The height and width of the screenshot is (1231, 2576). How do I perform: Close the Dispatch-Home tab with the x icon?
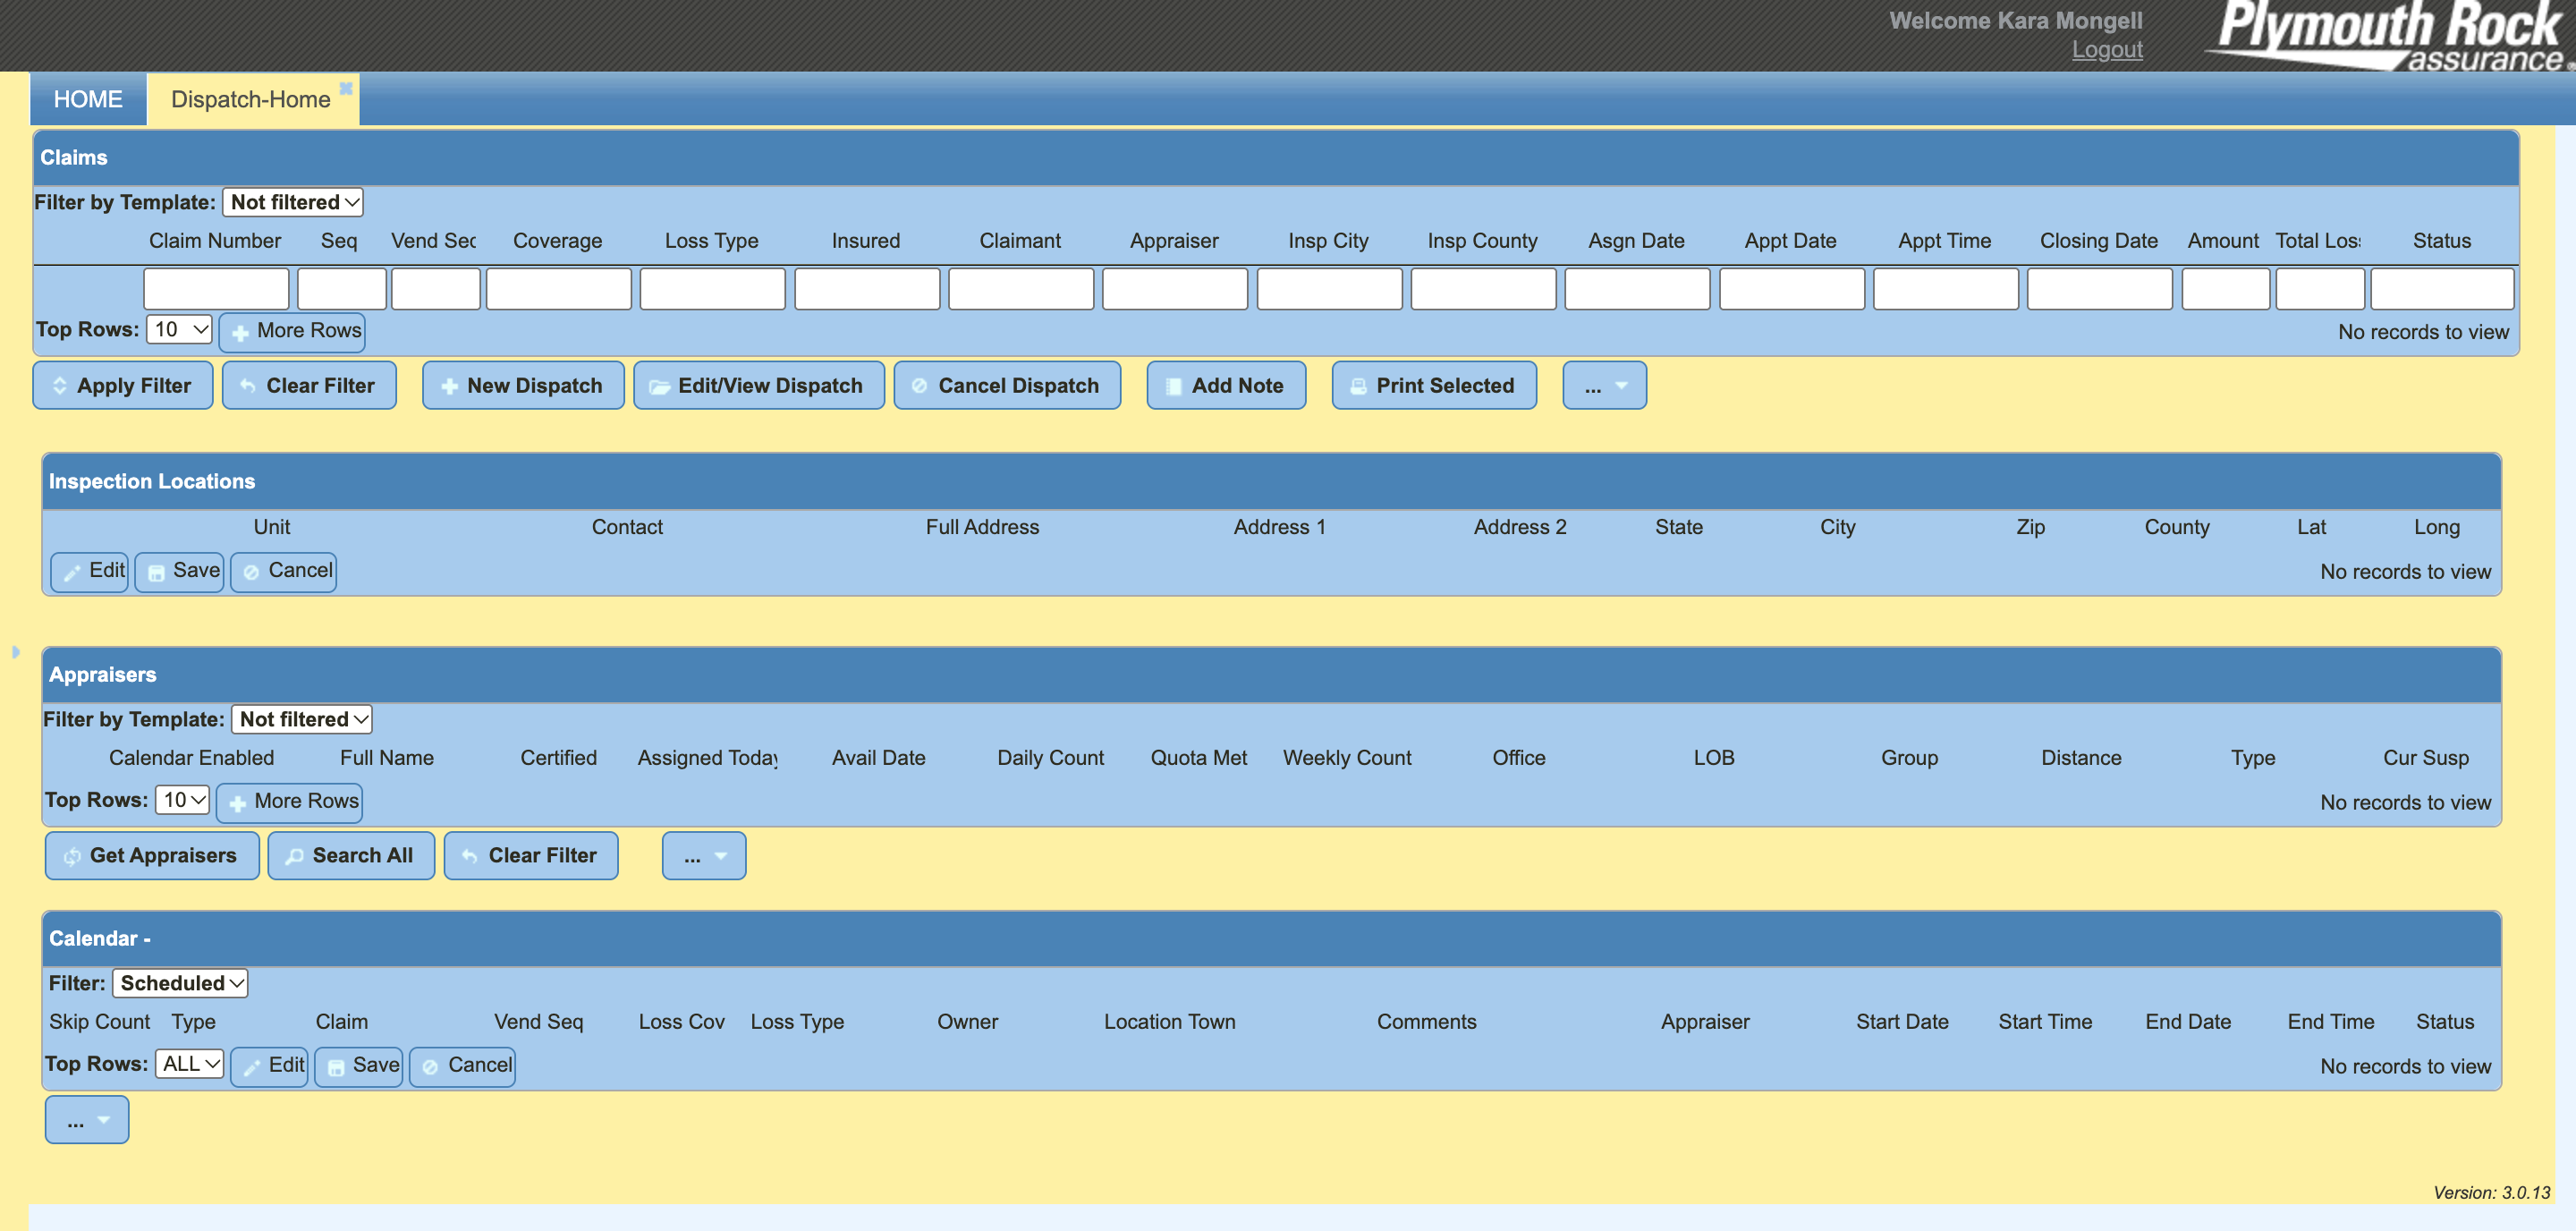(346, 88)
